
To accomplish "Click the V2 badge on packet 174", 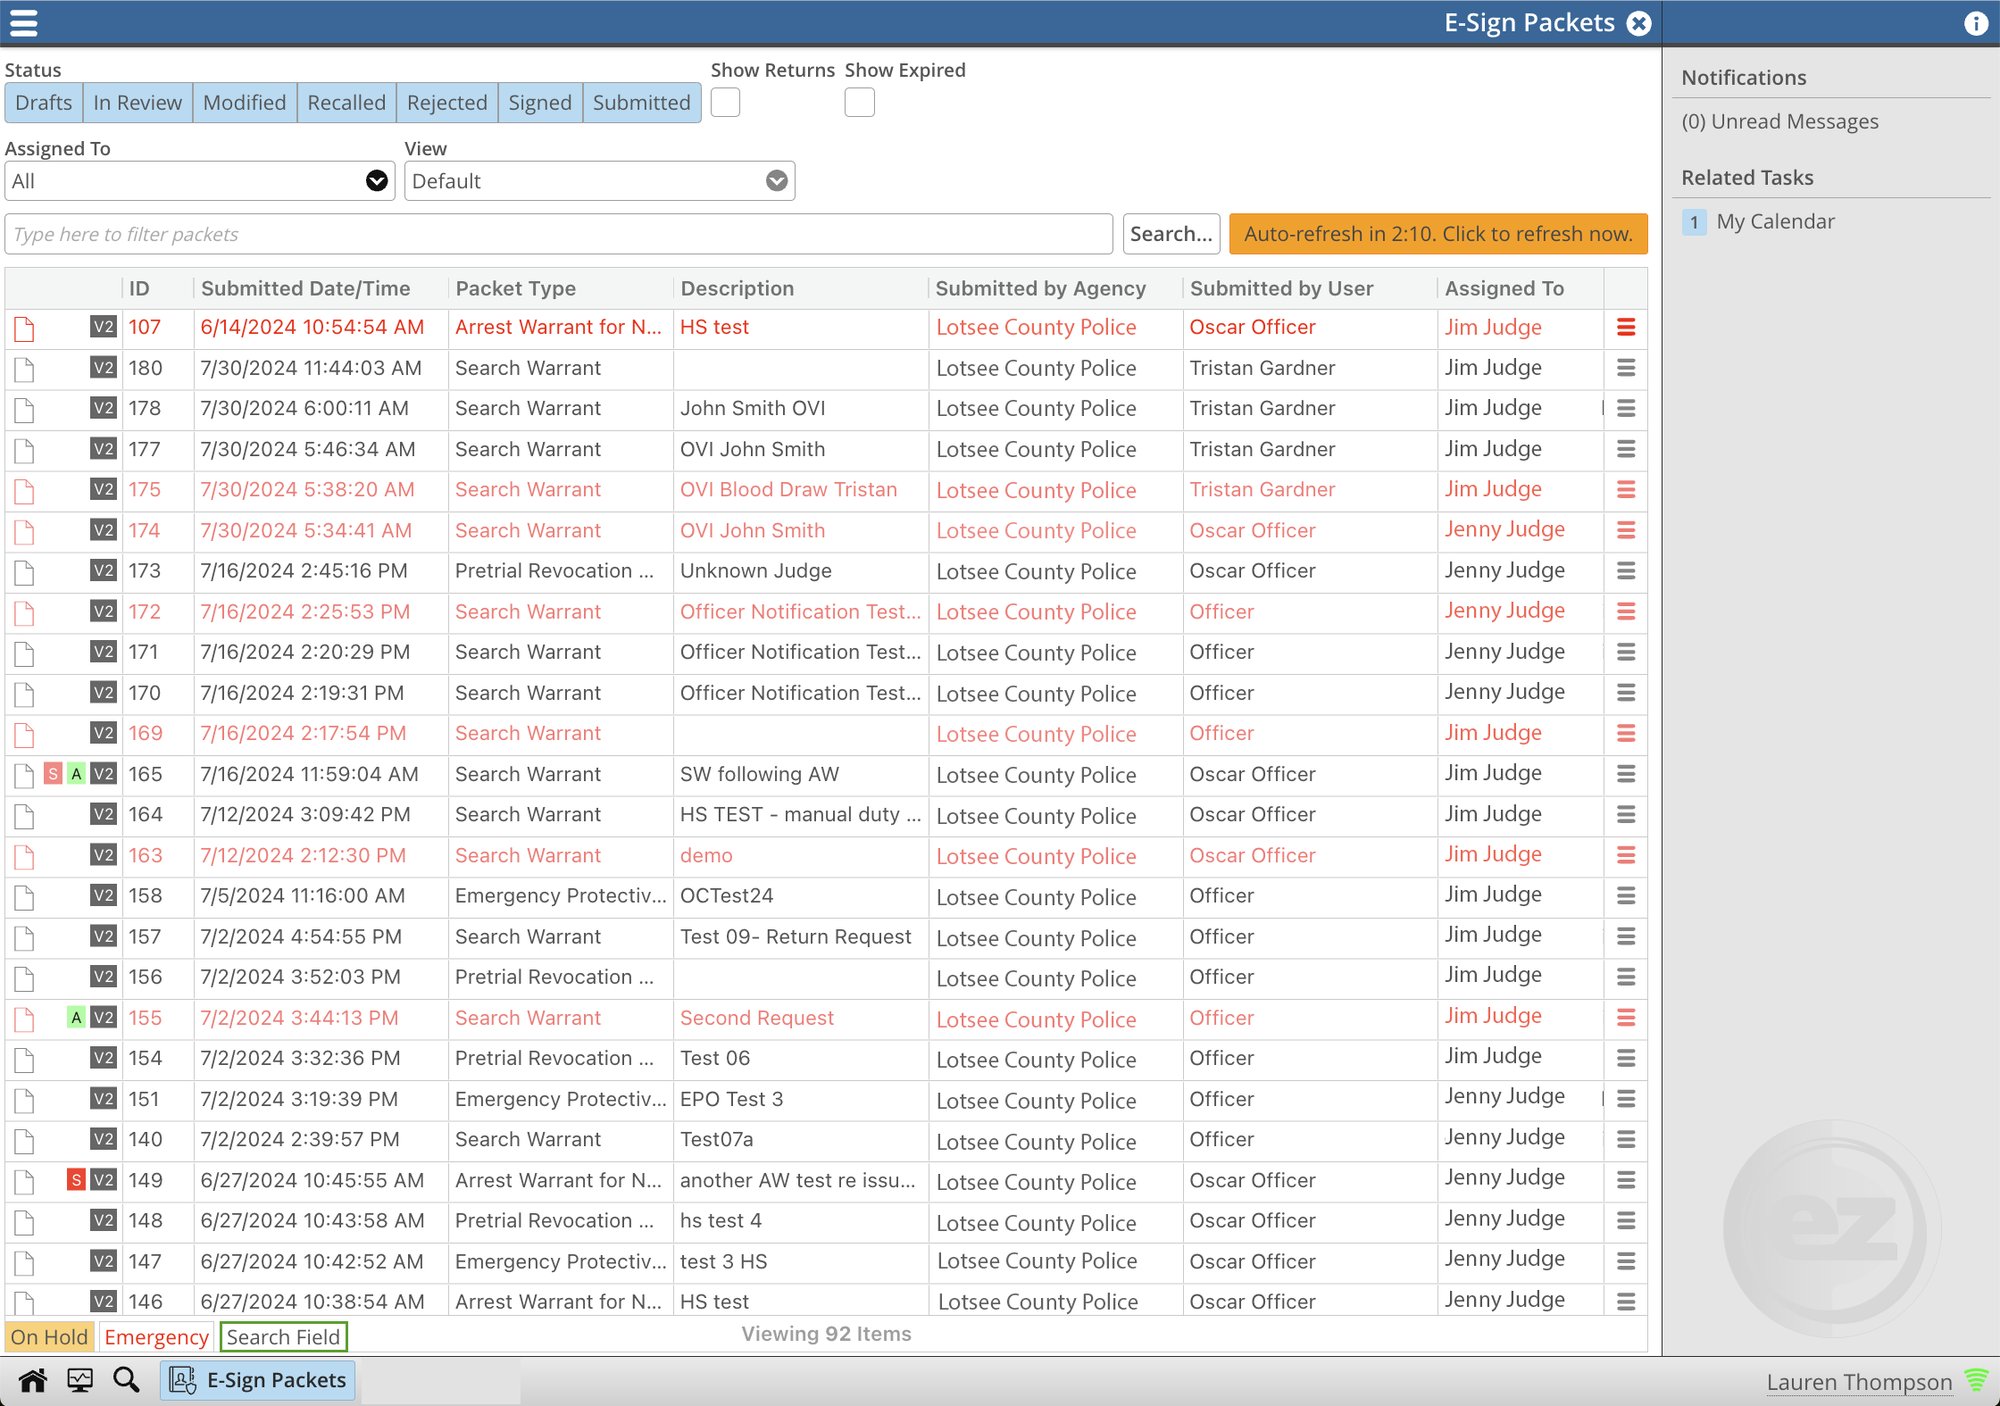I will pyautogui.click(x=103, y=530).
